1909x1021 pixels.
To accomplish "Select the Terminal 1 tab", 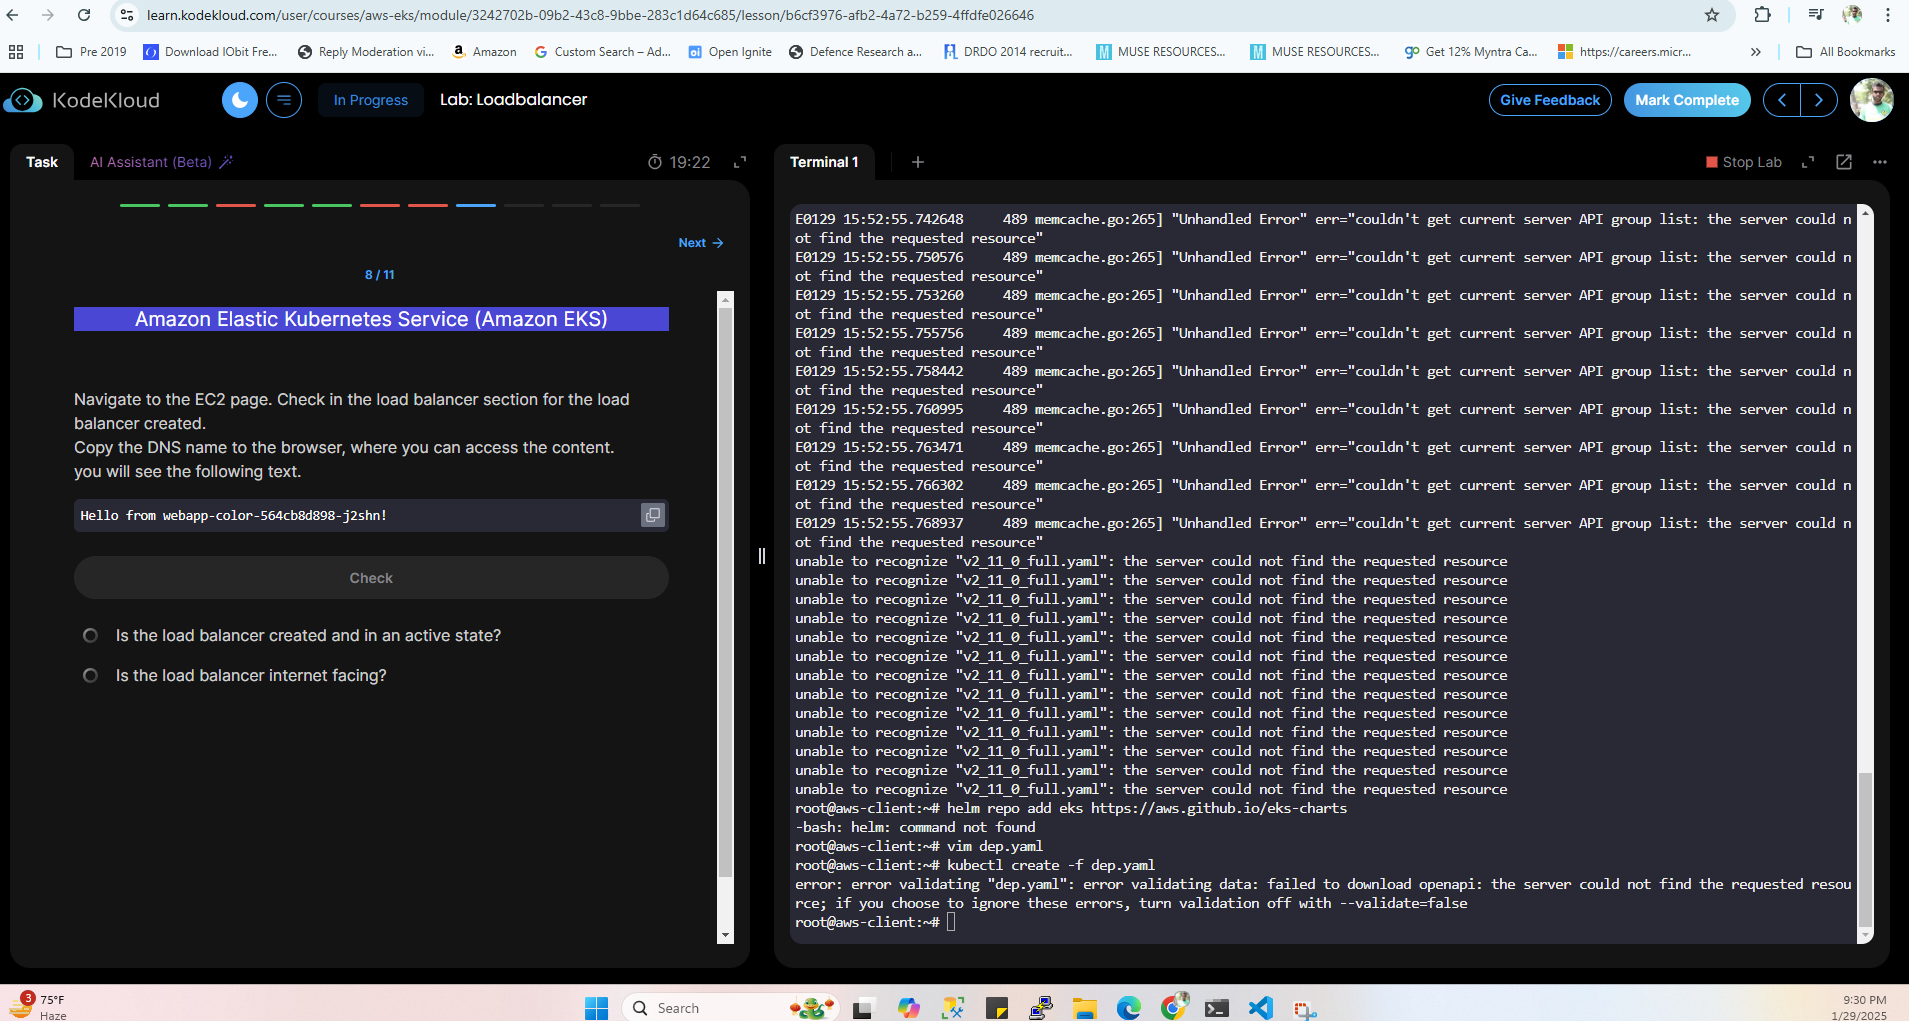I will coord(824,162).
